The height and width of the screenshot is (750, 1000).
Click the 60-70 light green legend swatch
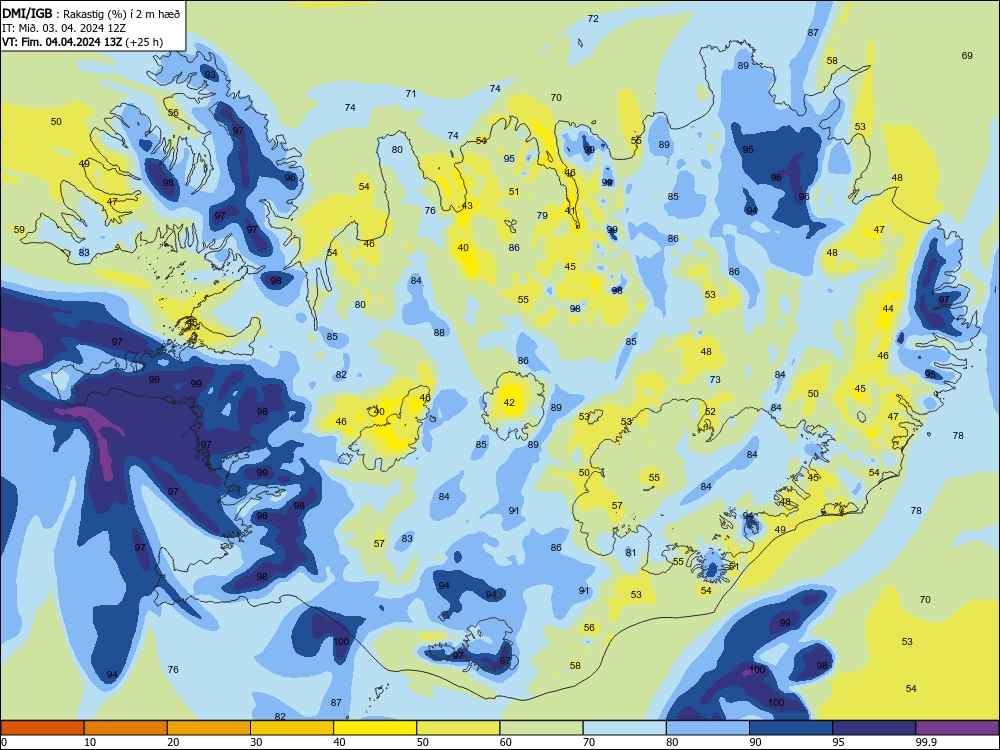(x=541, y=728)
